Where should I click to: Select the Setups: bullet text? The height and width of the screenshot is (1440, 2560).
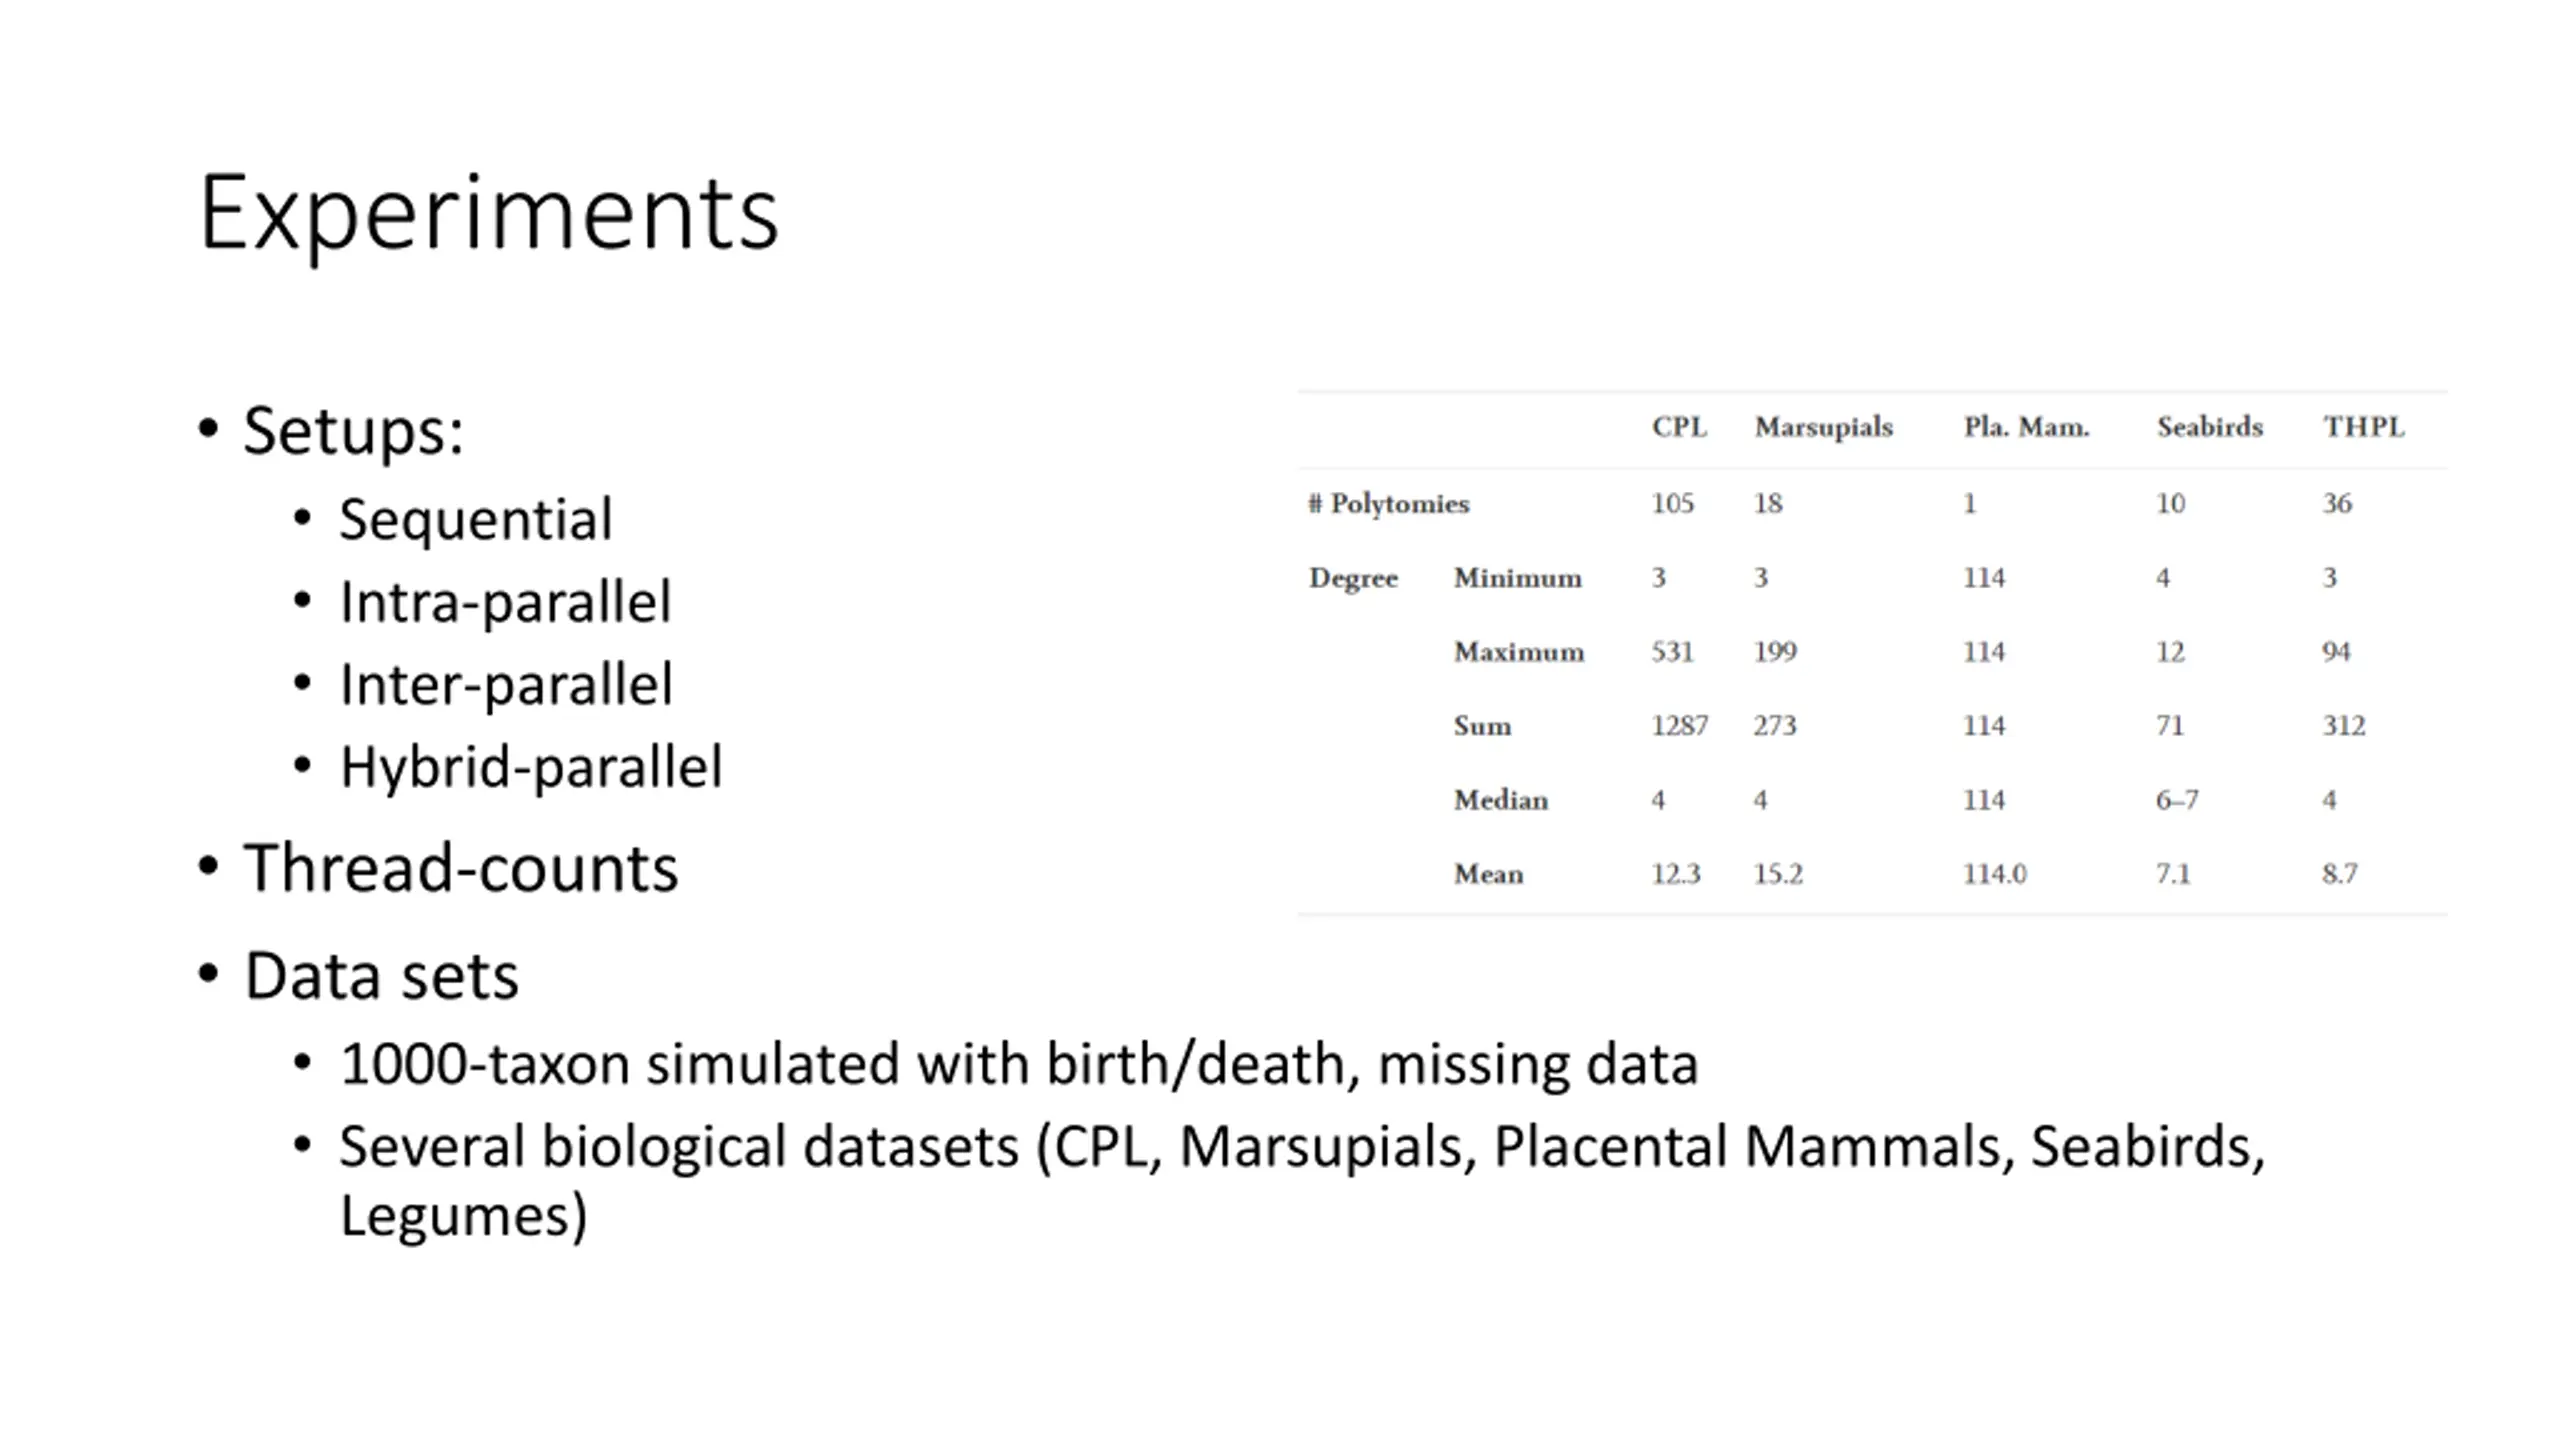(353, 431)
